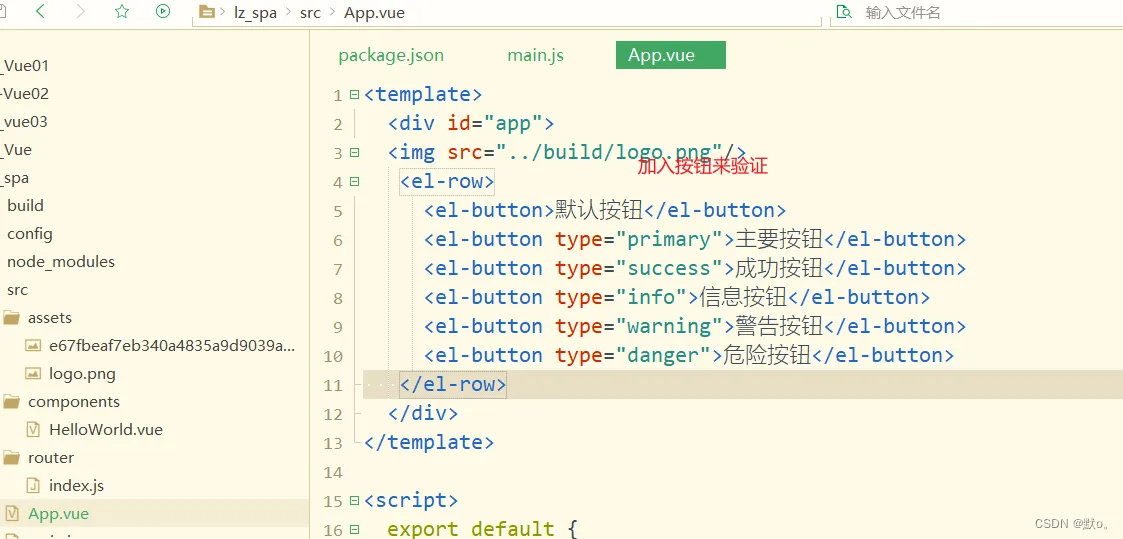1123x539 pixels.
Task: Collapse the el-row block fold marker
Action: pyautogui.click(x=354, y=182)
